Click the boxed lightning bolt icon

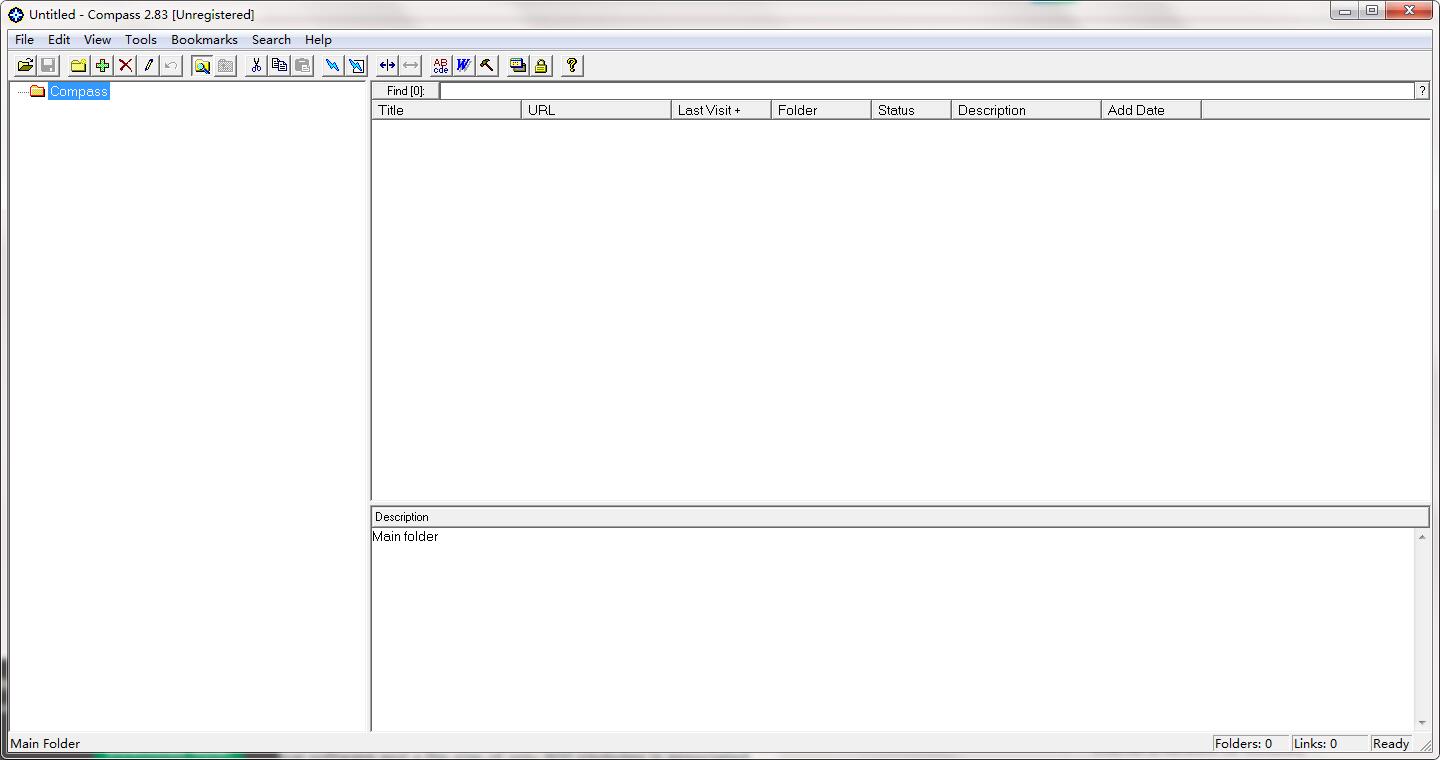356,66
